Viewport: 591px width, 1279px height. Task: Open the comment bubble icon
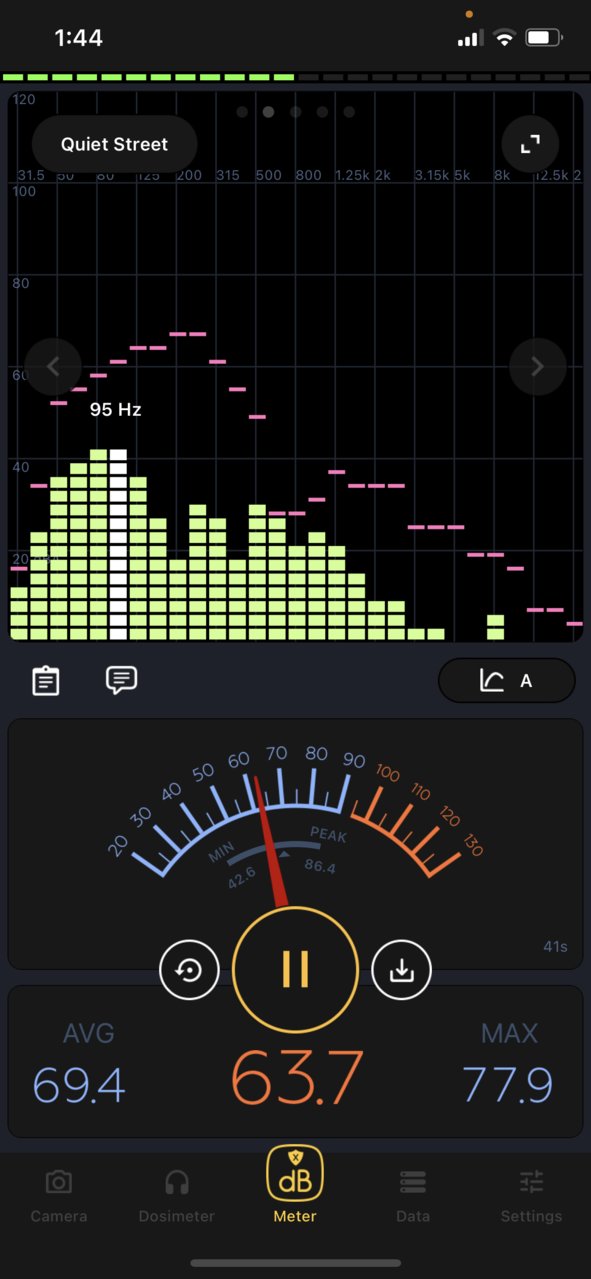point(121,680)
